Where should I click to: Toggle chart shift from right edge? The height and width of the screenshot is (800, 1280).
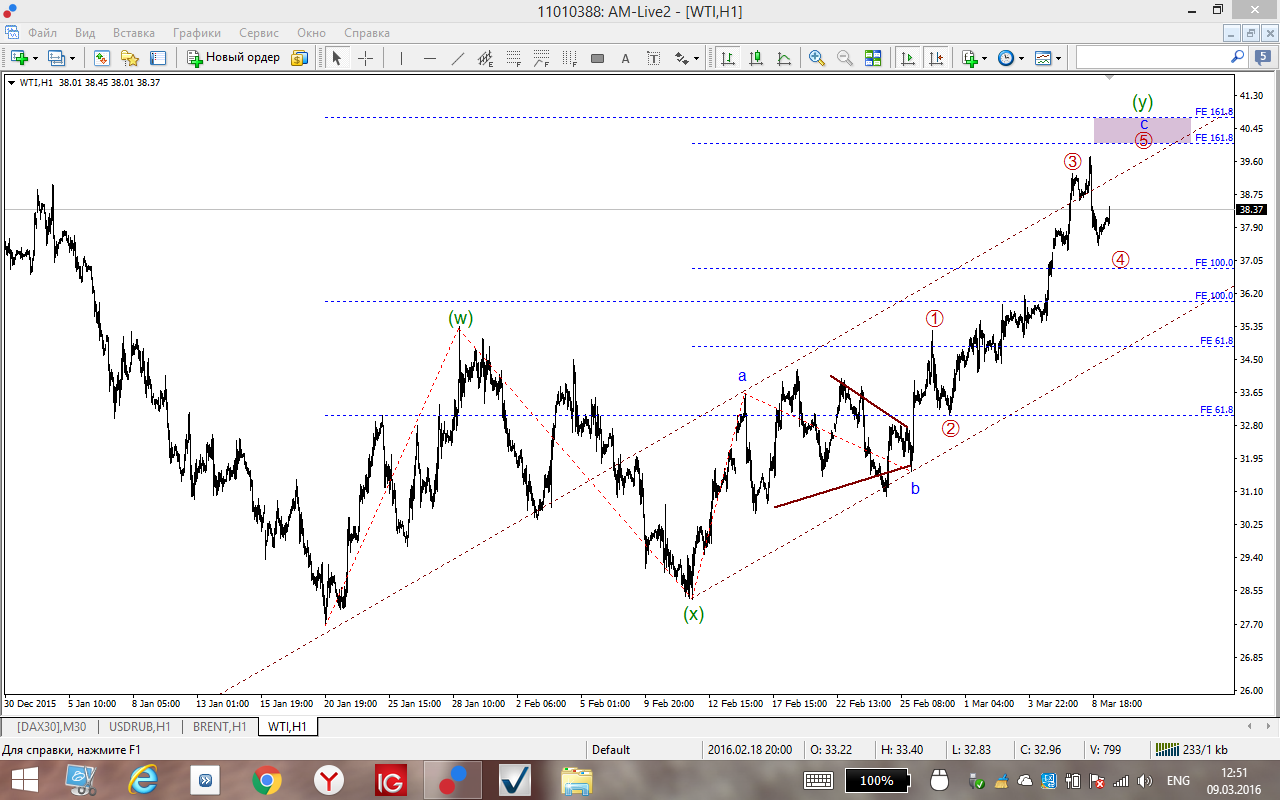[x=936, y=58]
